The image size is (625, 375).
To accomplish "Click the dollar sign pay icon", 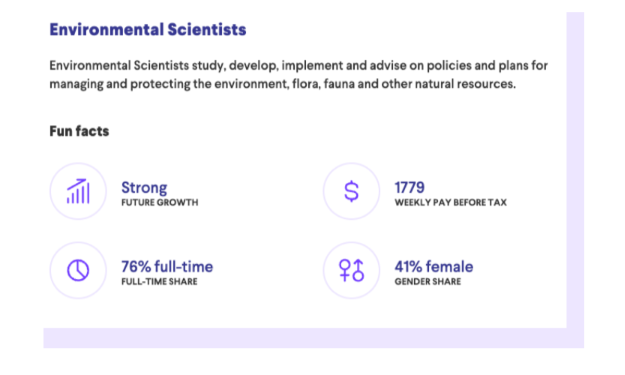I will point(351,191).
